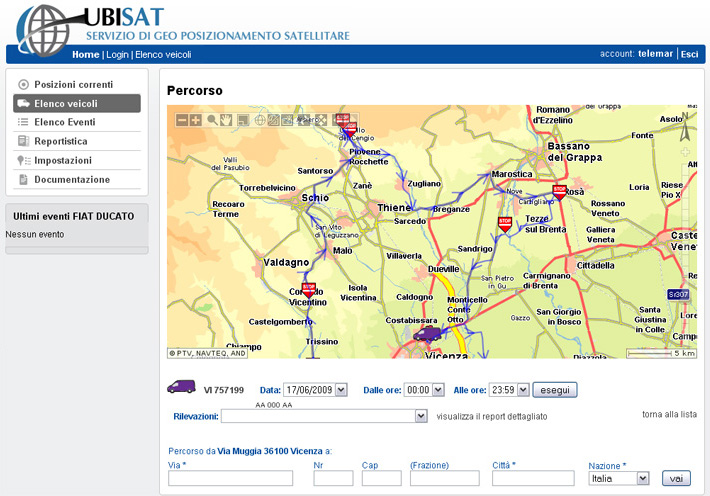The width and height of the screenshot is (710, 496).
Task: Click into the Frazione field
Action: click(445, 478)
